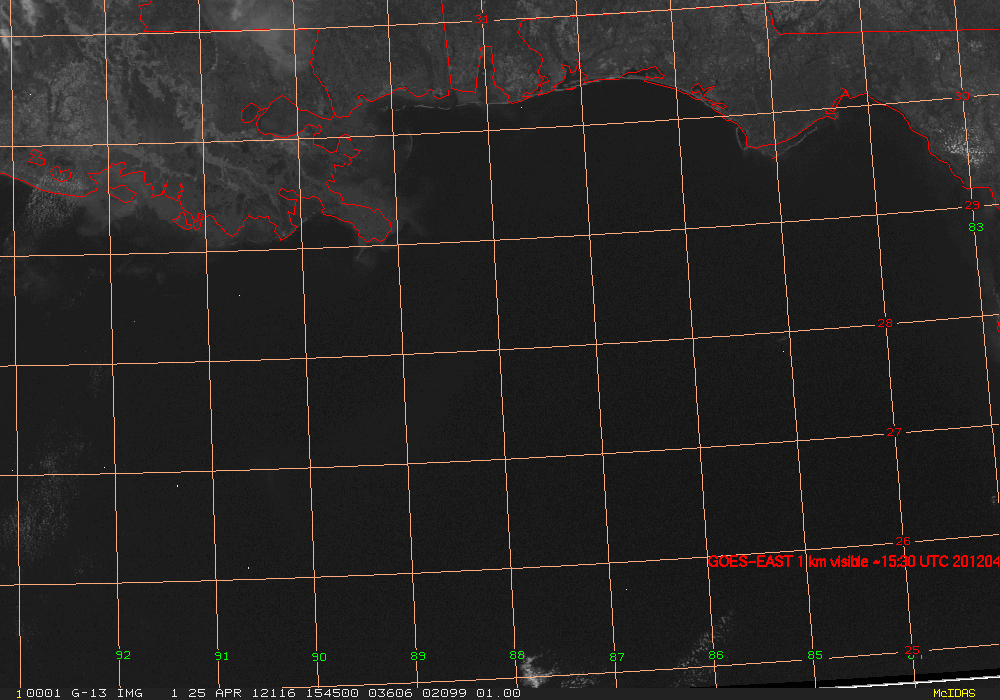Click the 25 APR date in status line
This screenshot has width=1000, height=700.
point(215,693)
